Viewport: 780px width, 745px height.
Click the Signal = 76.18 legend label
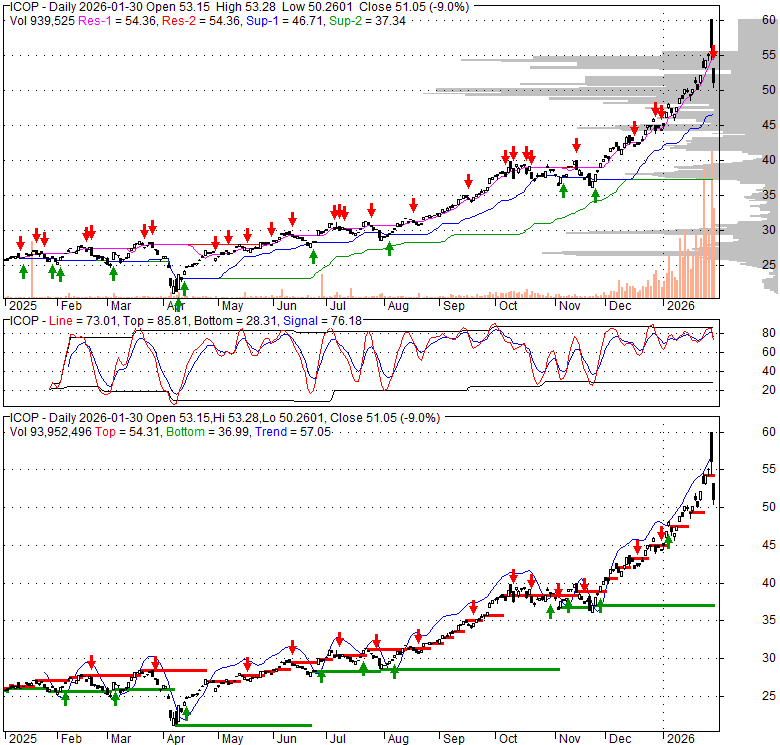(318, 320)
